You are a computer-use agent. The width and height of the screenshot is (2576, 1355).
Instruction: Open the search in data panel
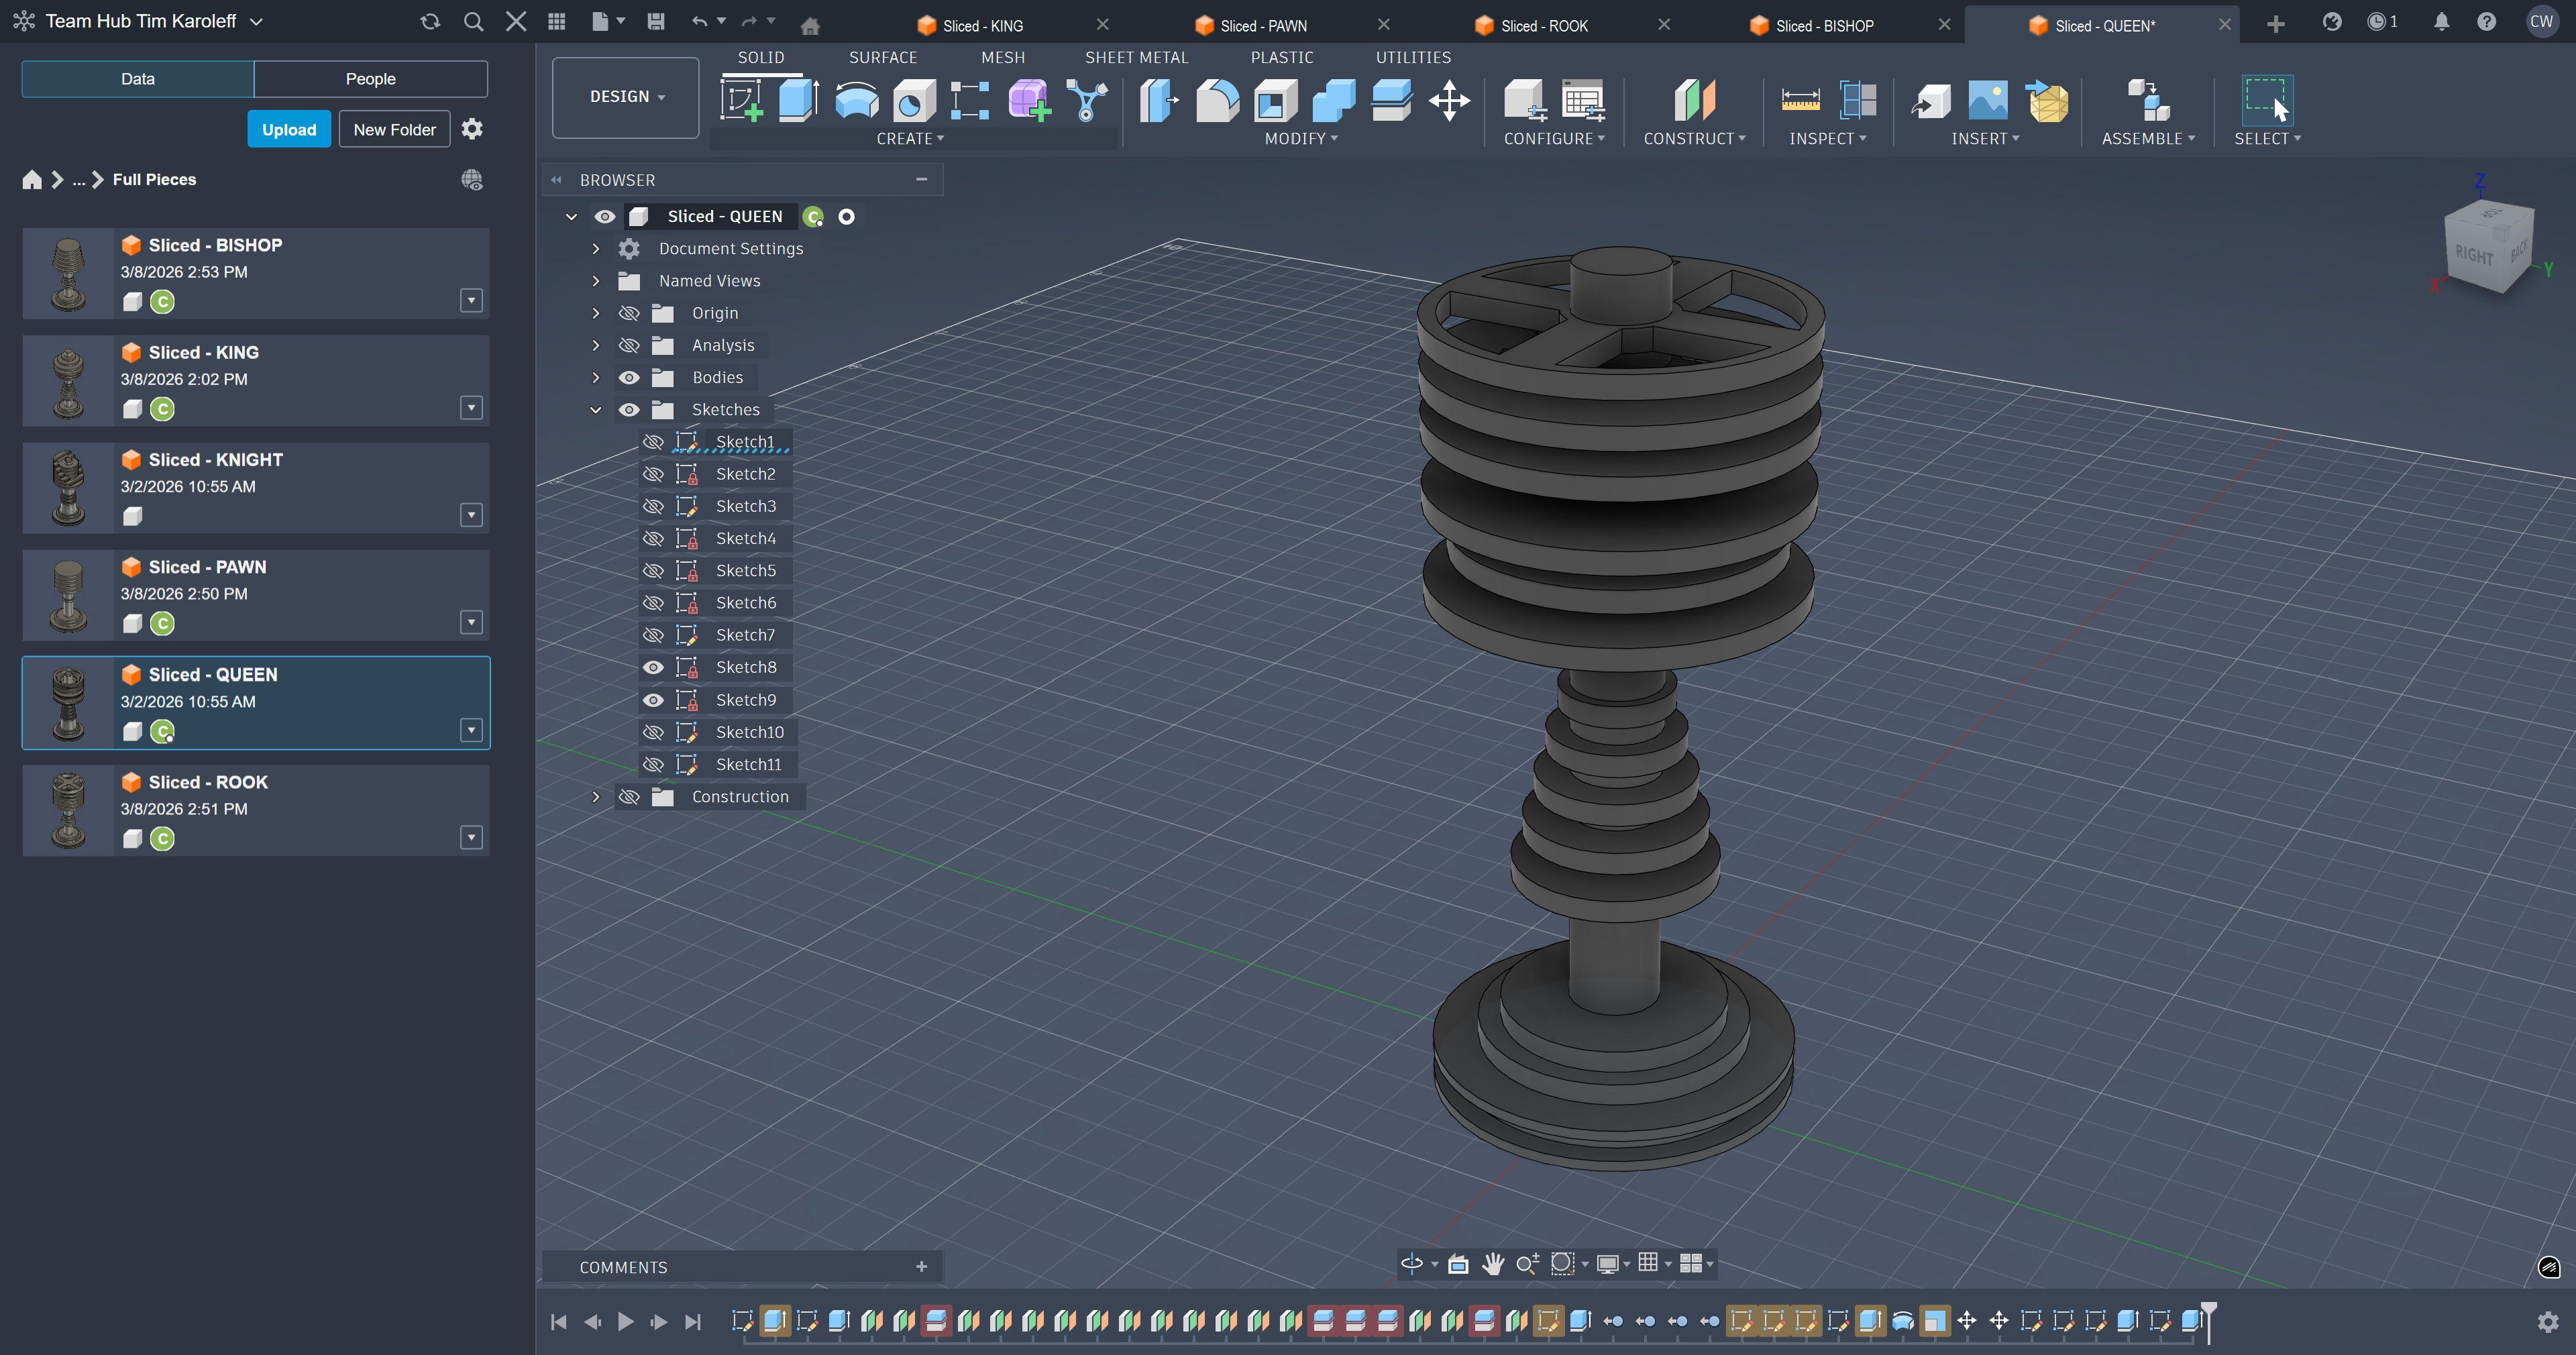click(474, 22)
